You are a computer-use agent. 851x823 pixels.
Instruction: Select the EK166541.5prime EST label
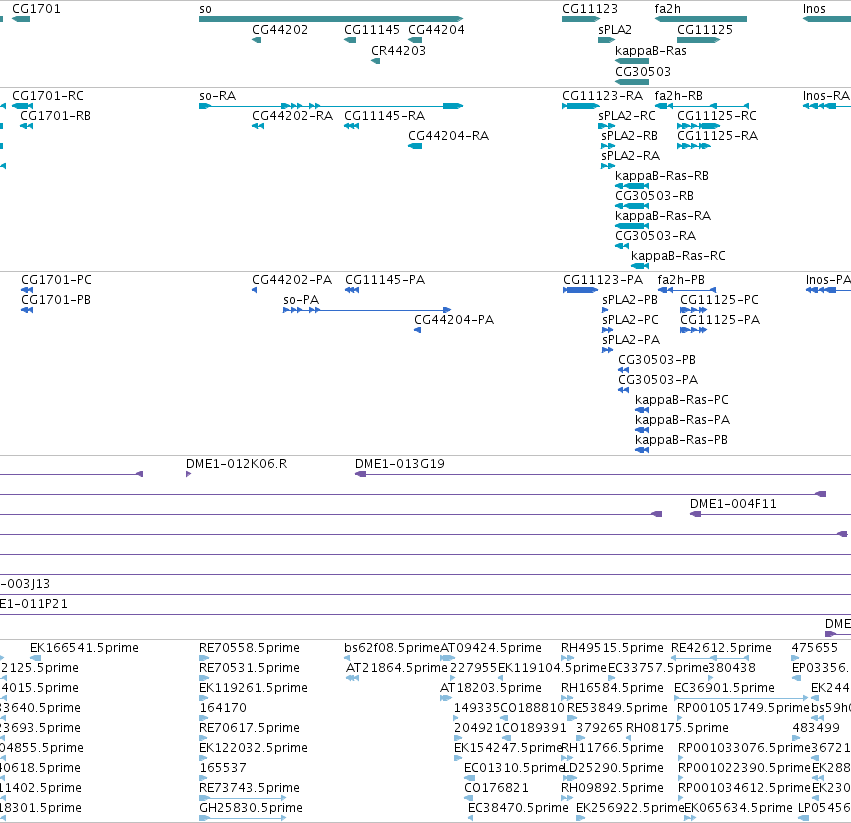84,648
